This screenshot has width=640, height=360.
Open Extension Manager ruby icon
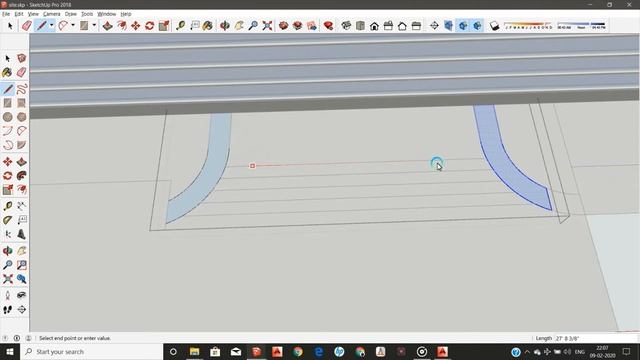[328, 26]
